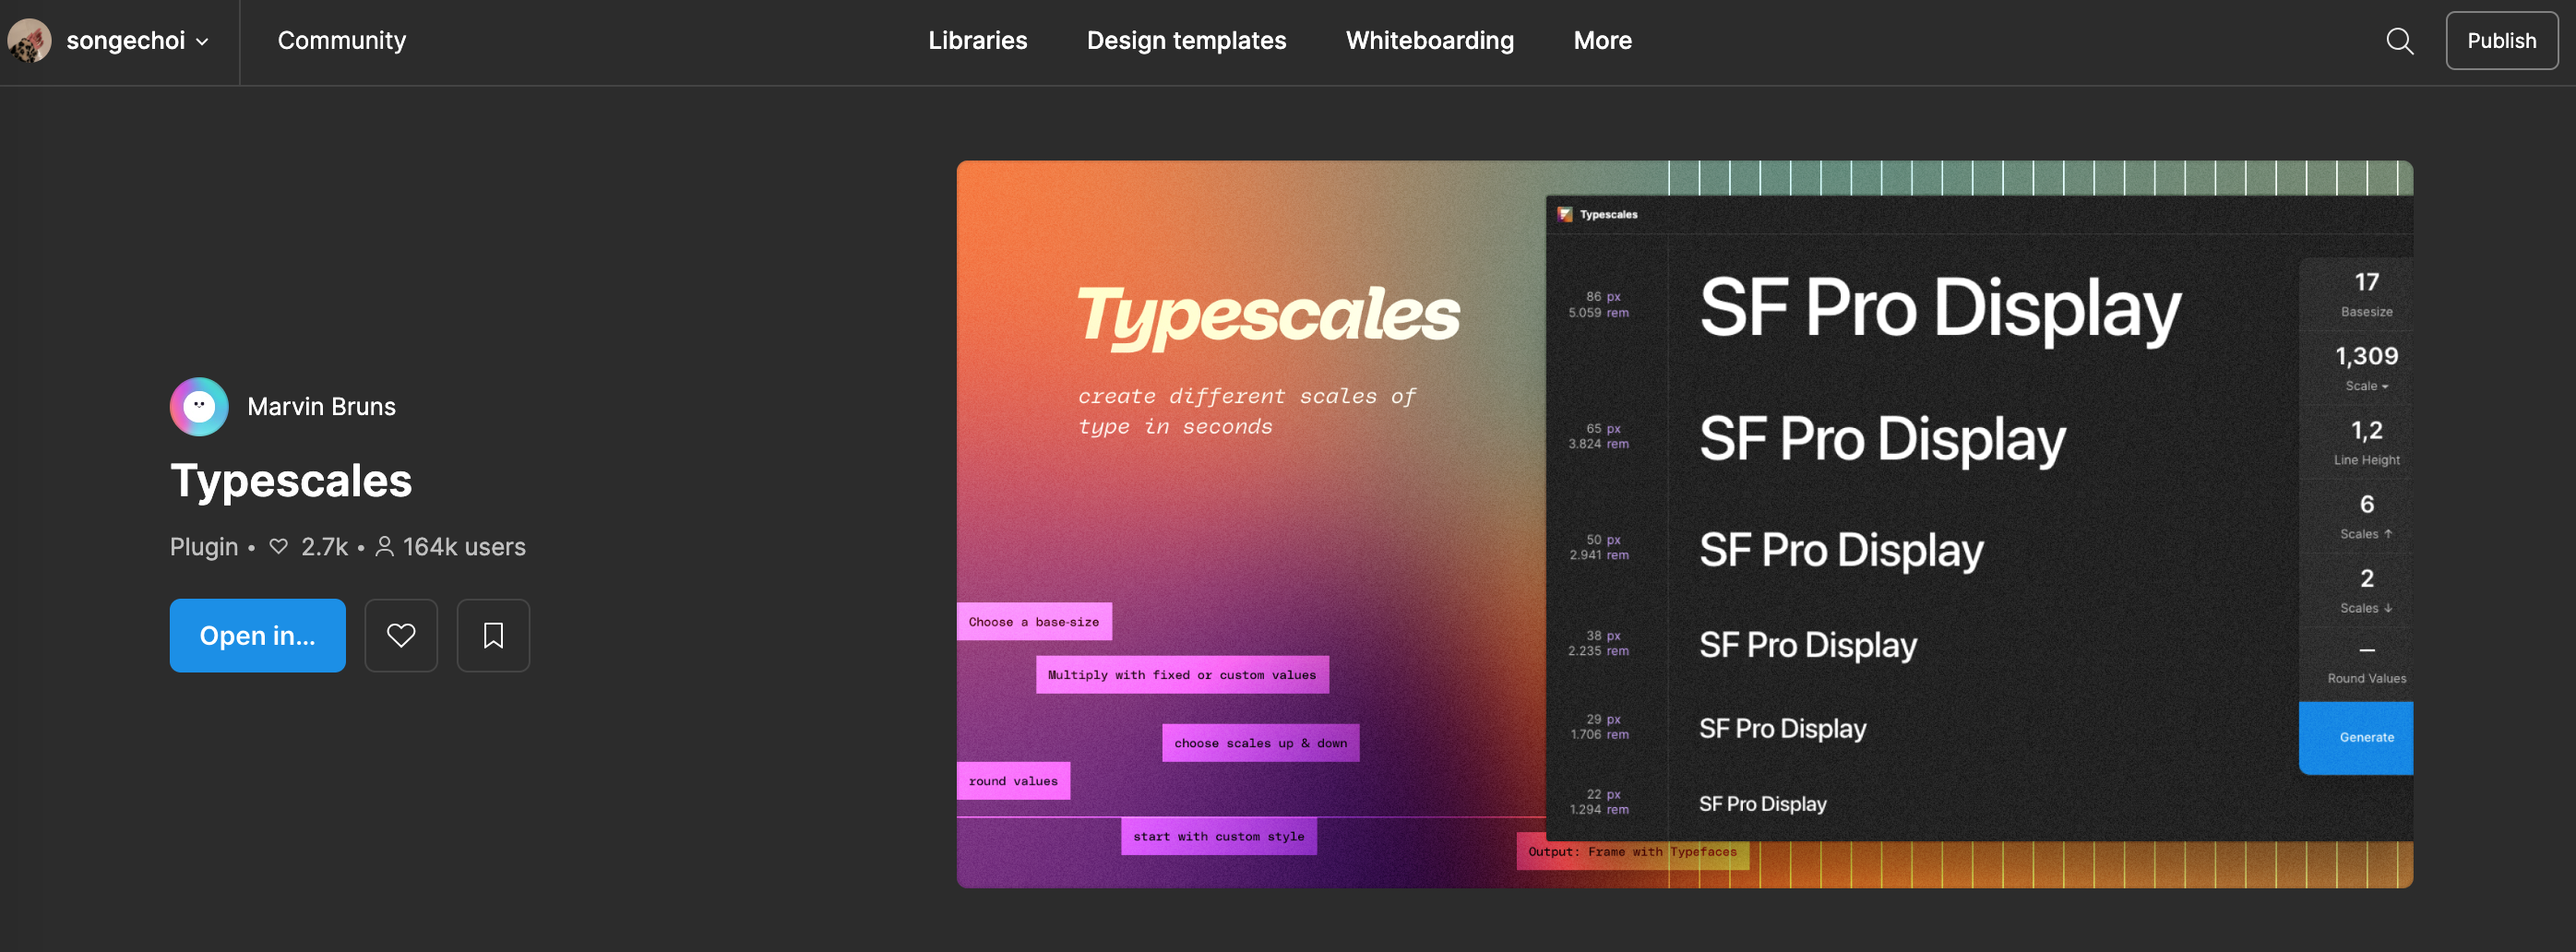The image size is (2576, 952).
Task: Save plugin with bookmark button
Action: click(x=493, y=635)
